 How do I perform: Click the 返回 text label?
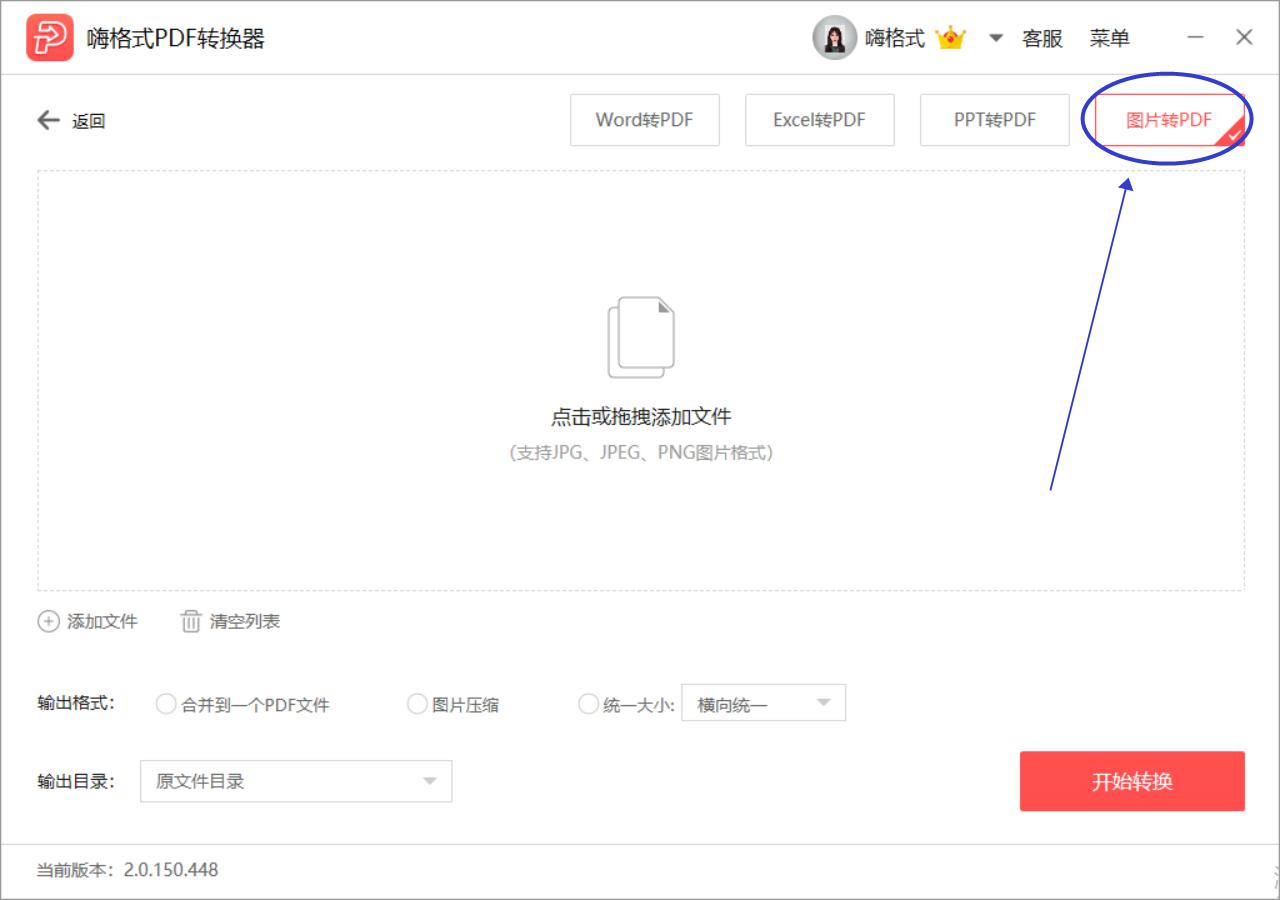pos(88,122)
